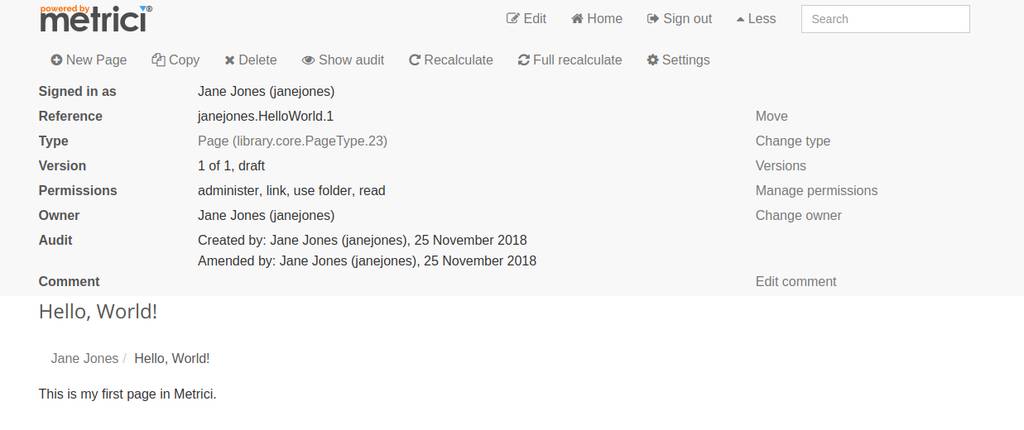Open Manage permissions
This screenshot has height=430, width=1024.
(816, 191)
